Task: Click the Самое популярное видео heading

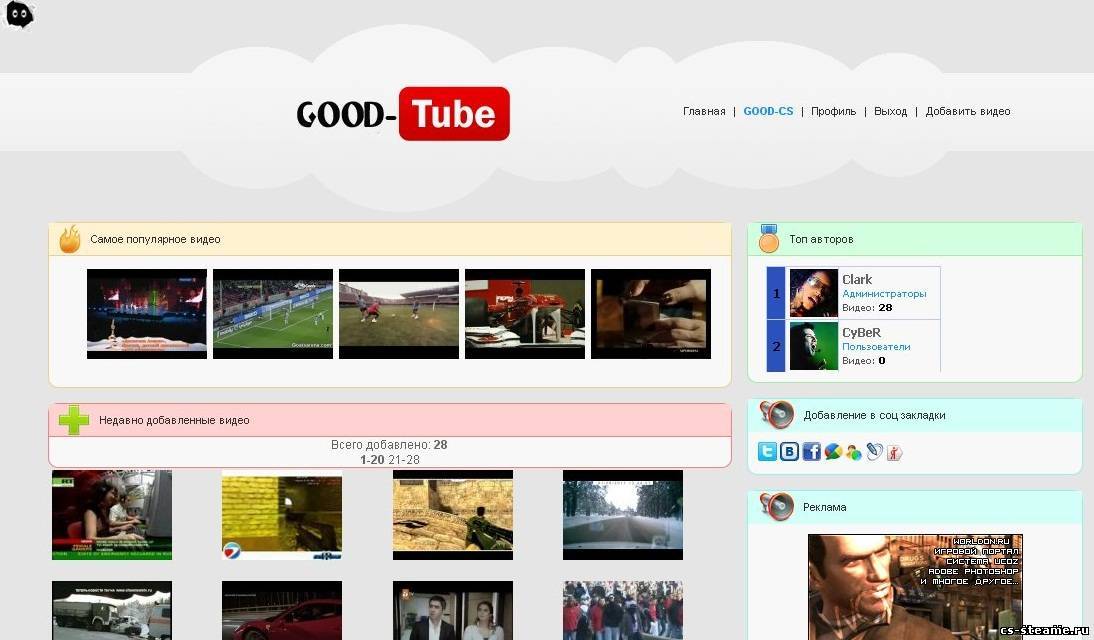Action: coord(155,239)
